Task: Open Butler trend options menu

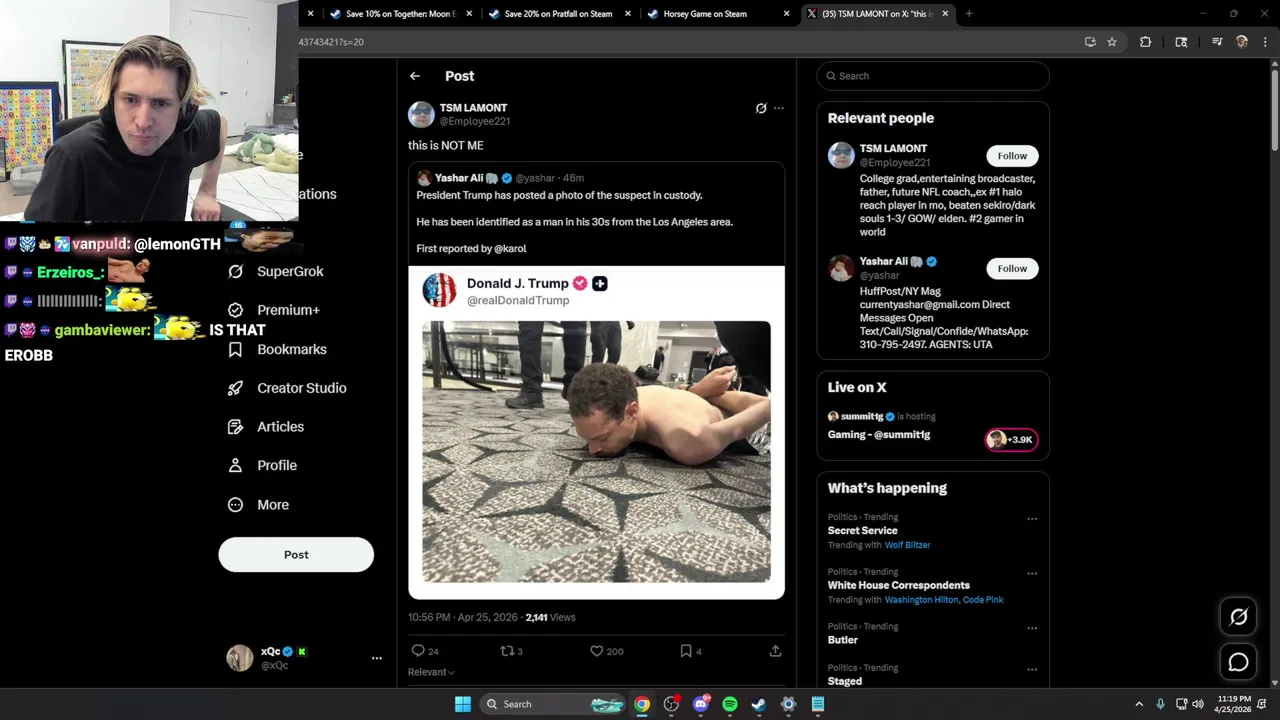Action: (x=1032, y=628)
